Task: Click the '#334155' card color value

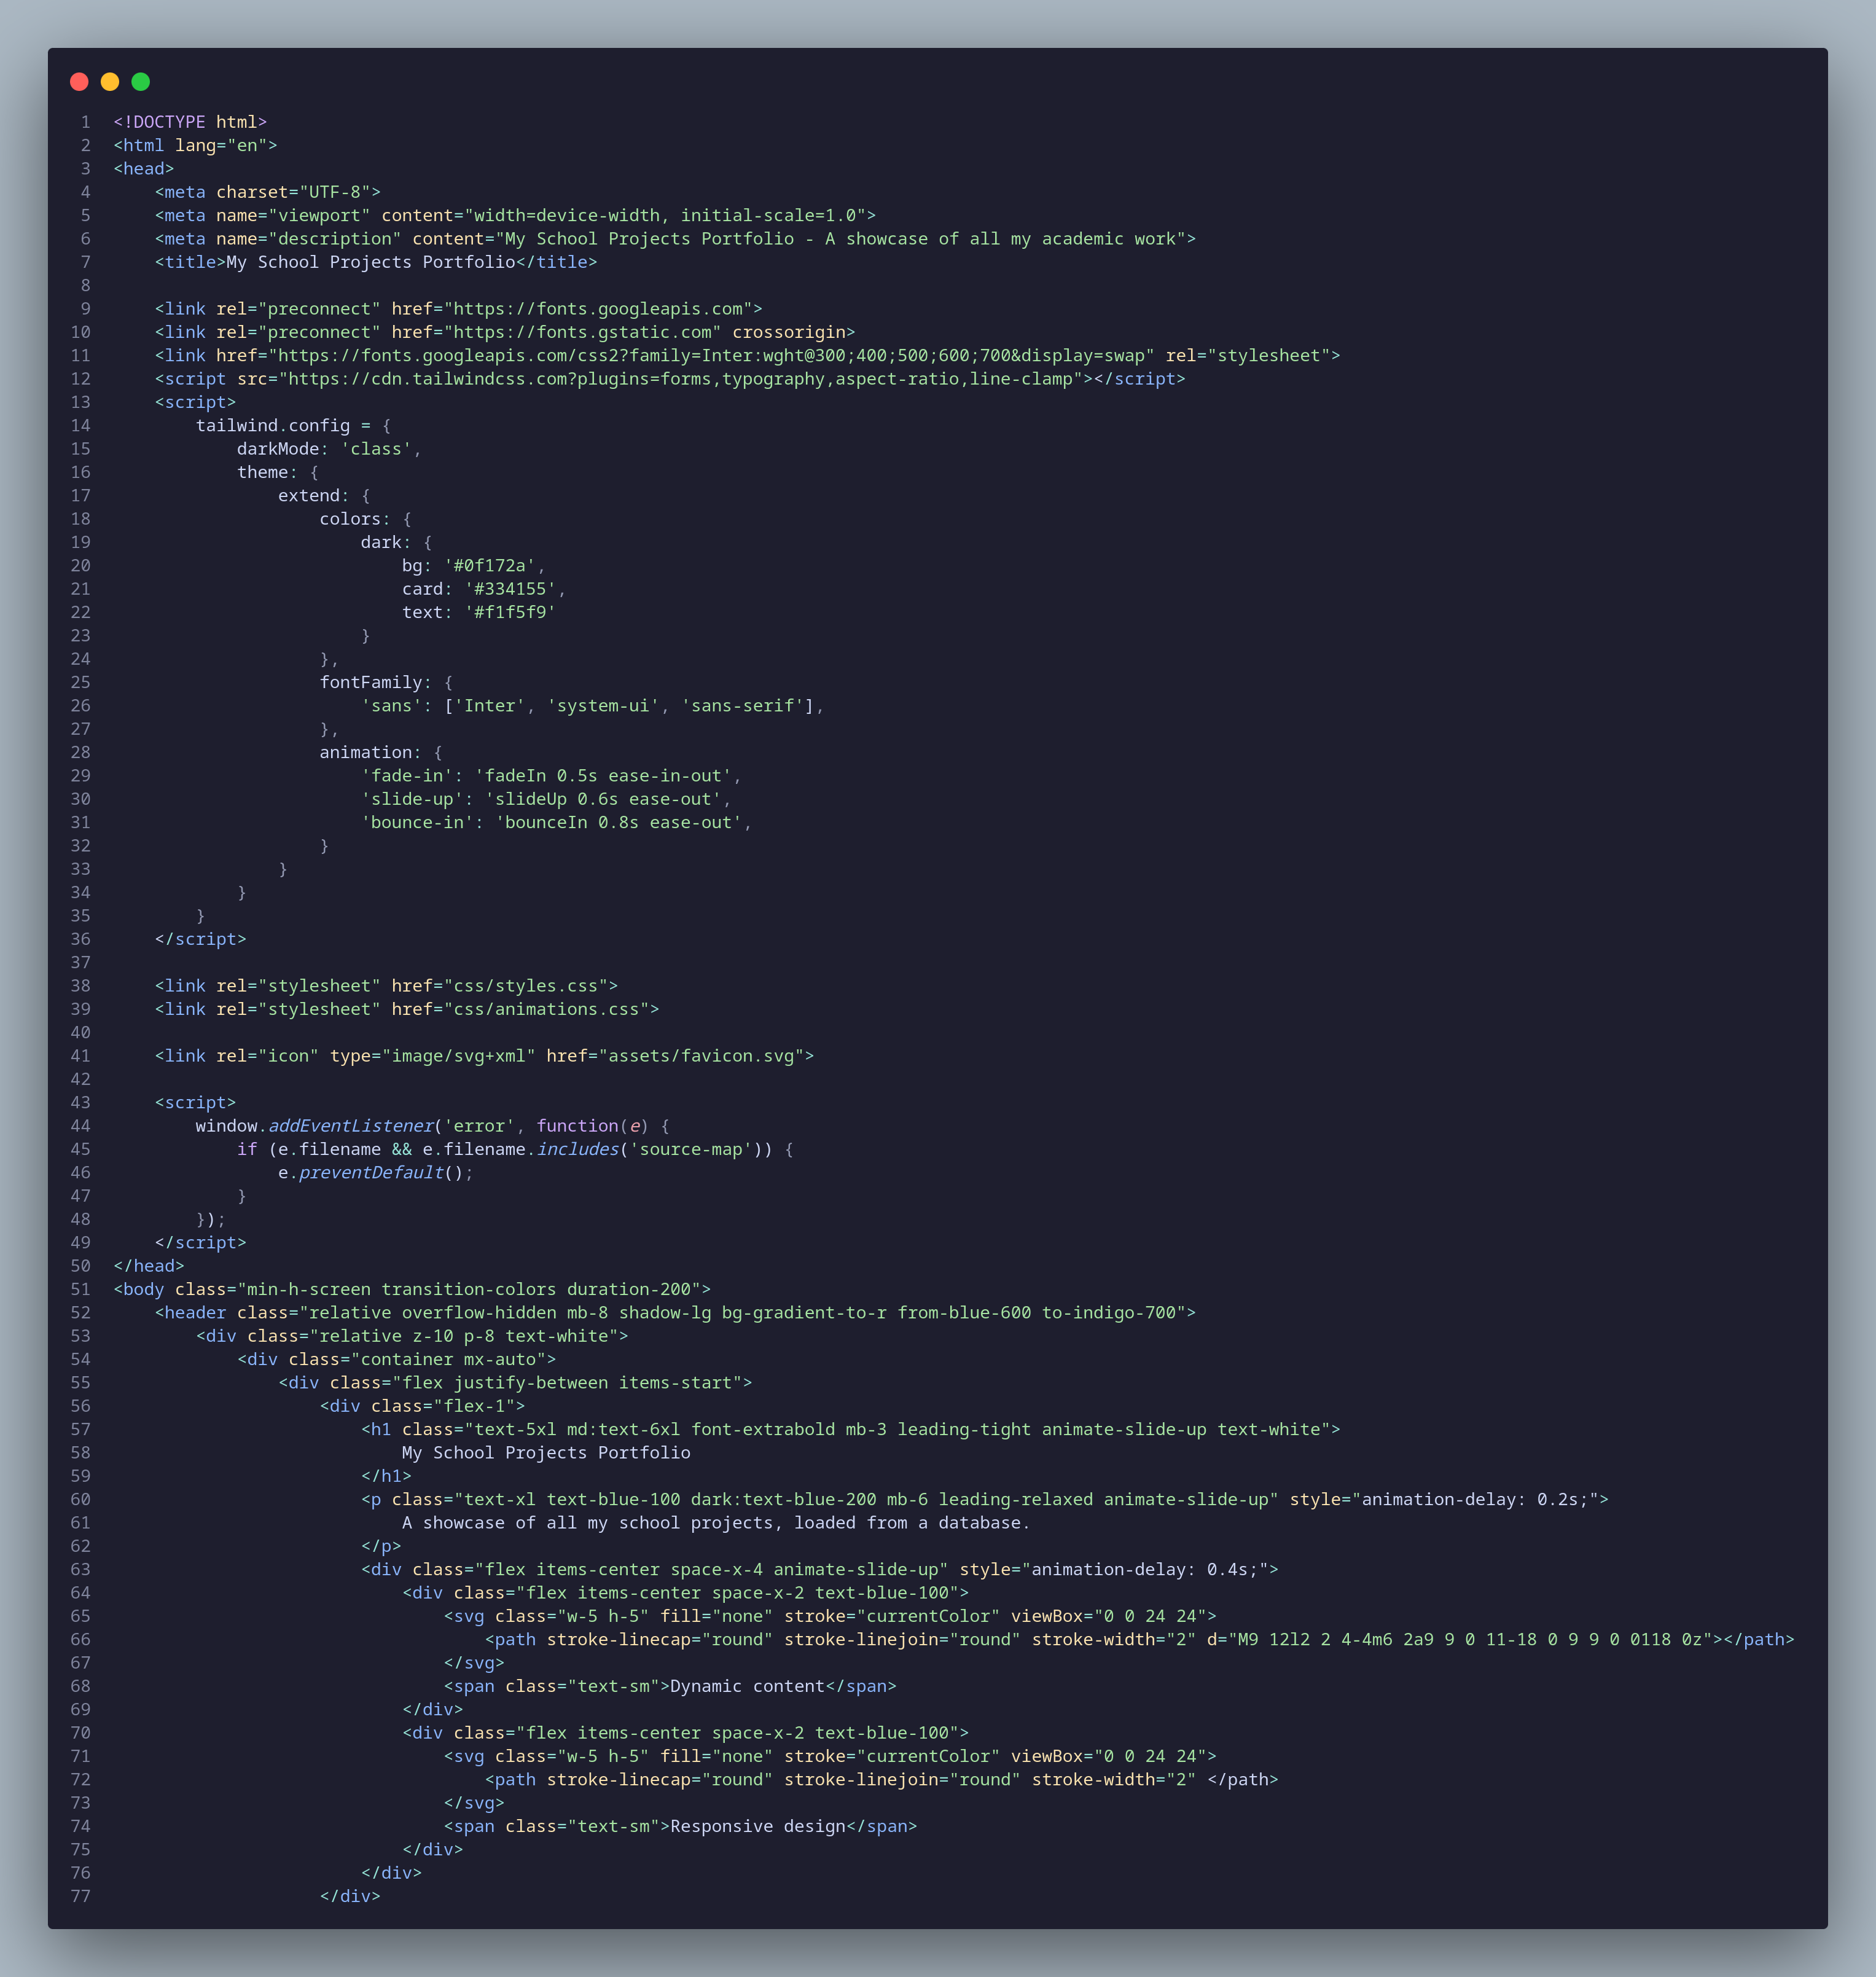Action: (x=510, y=589)
